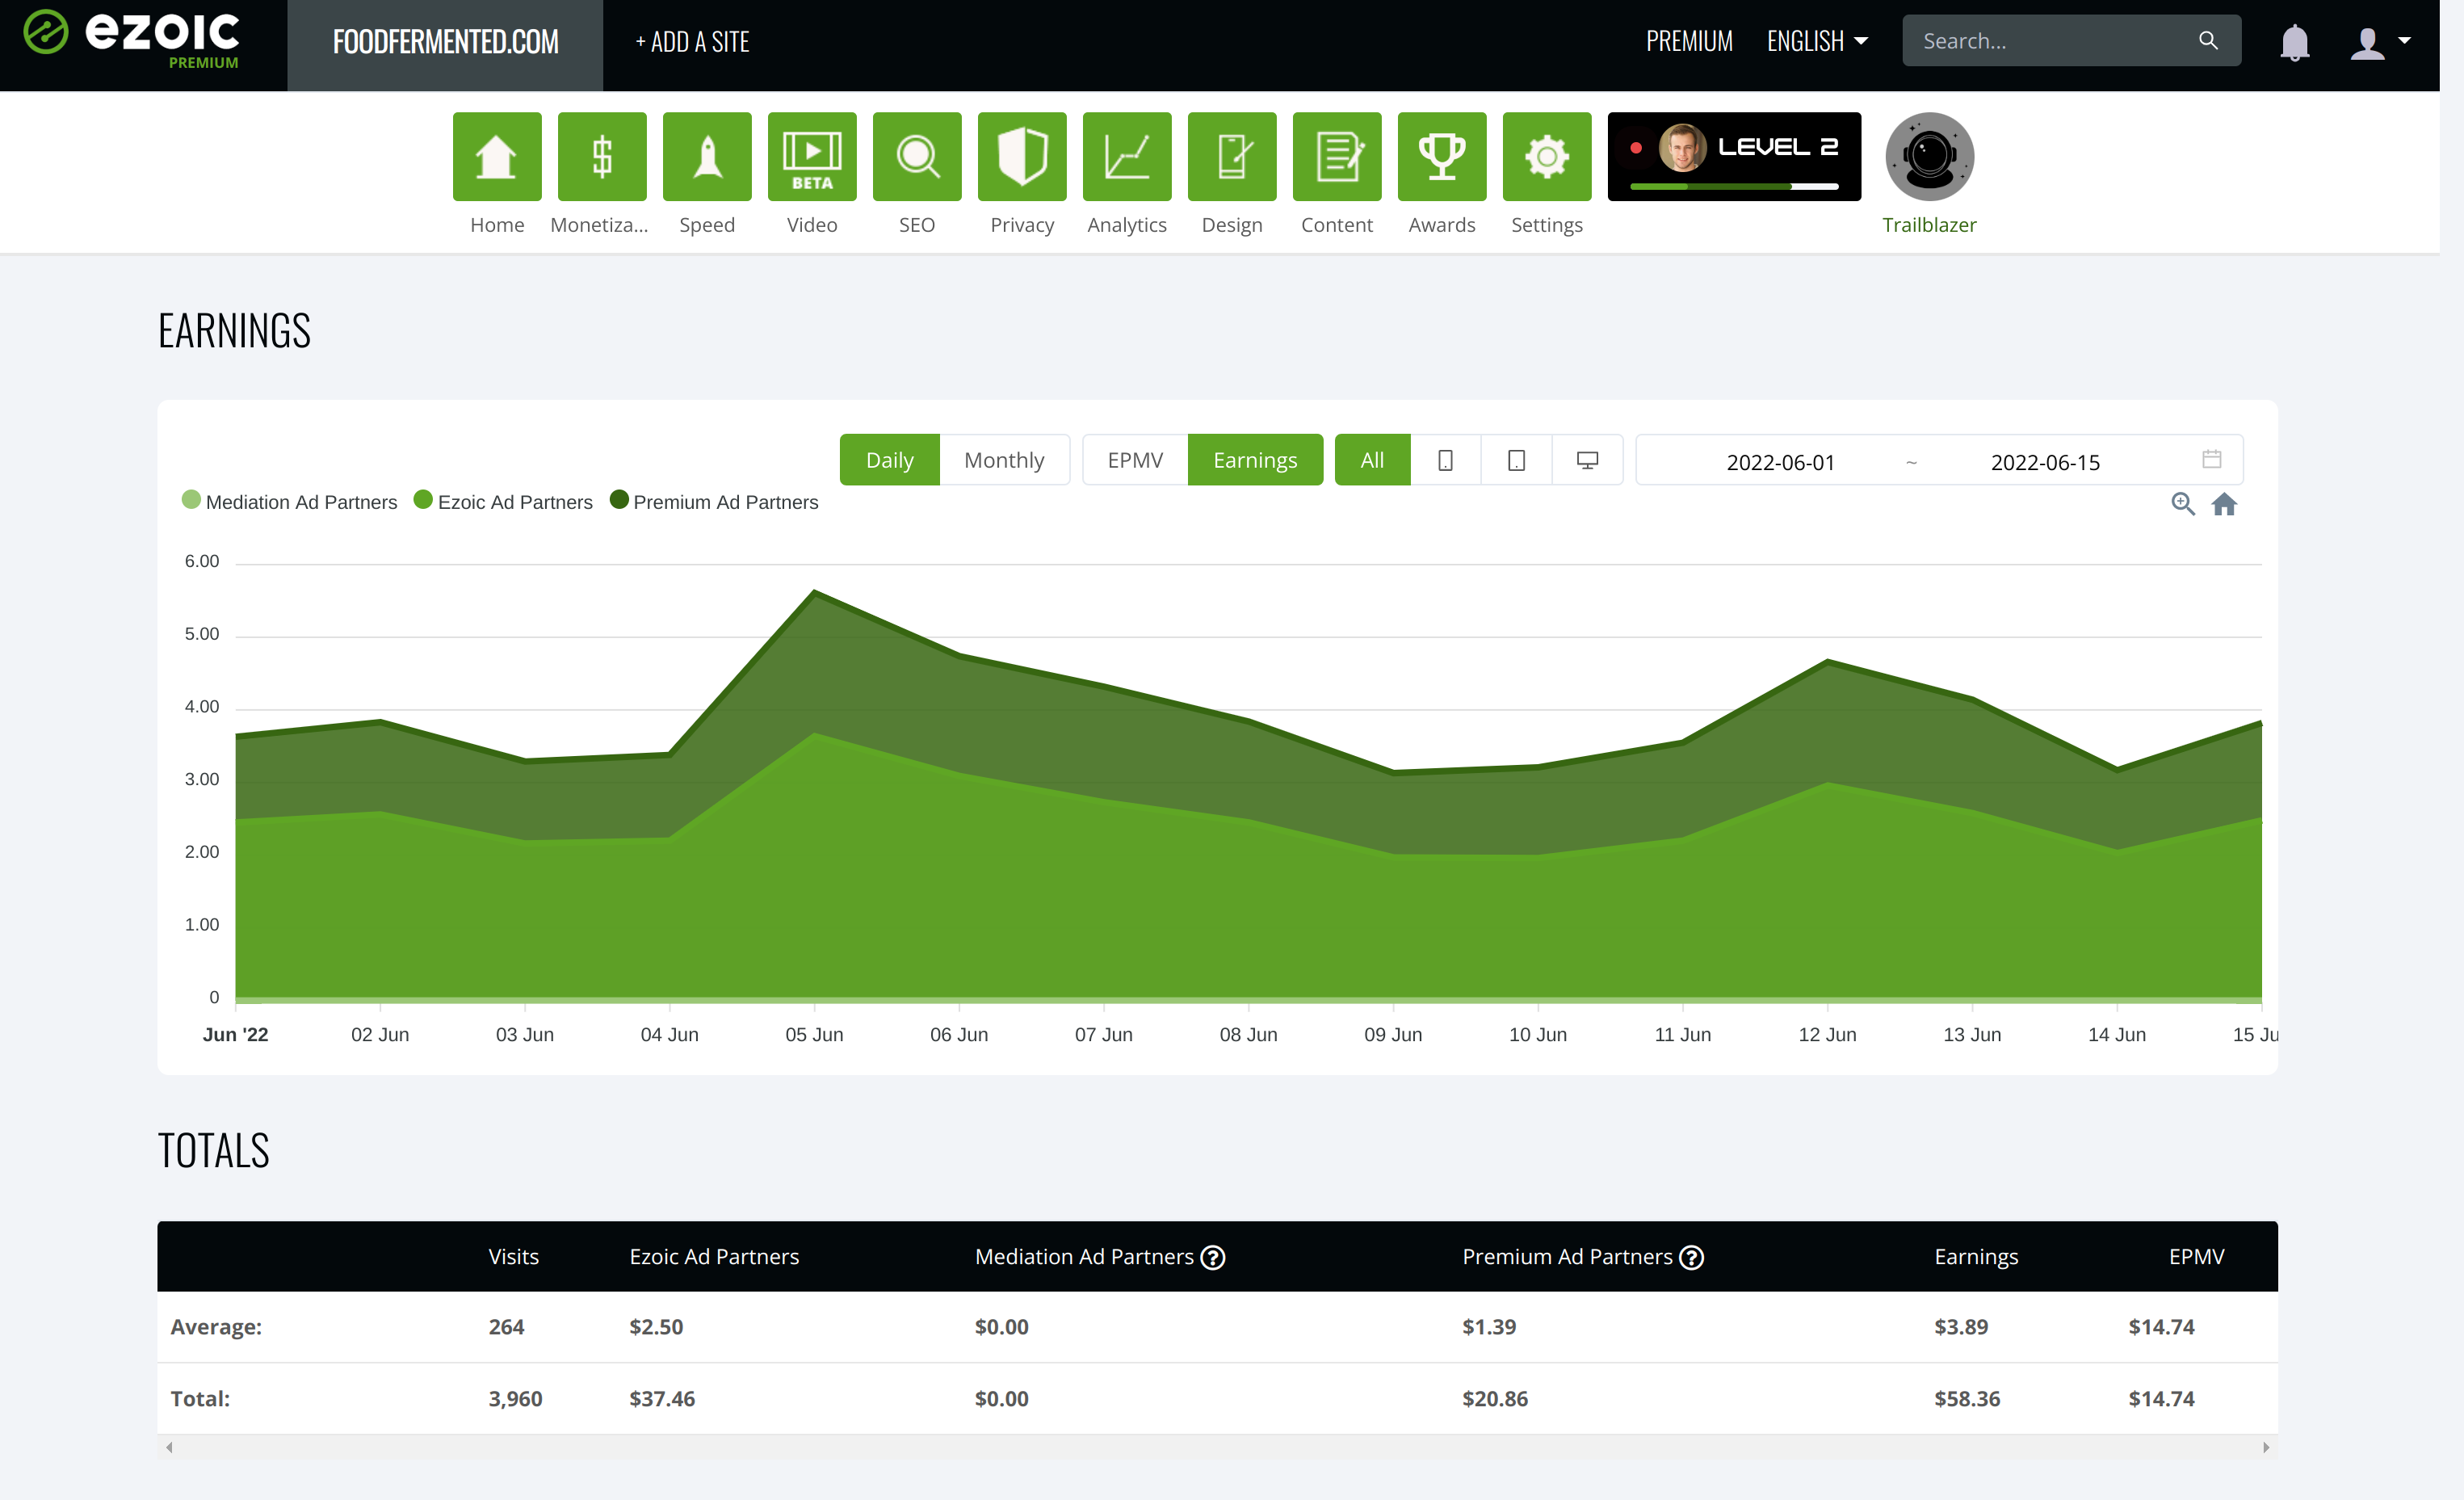Click + ADD A SITE
This screenshot has height=1500, width=2464.
(692, 42)
